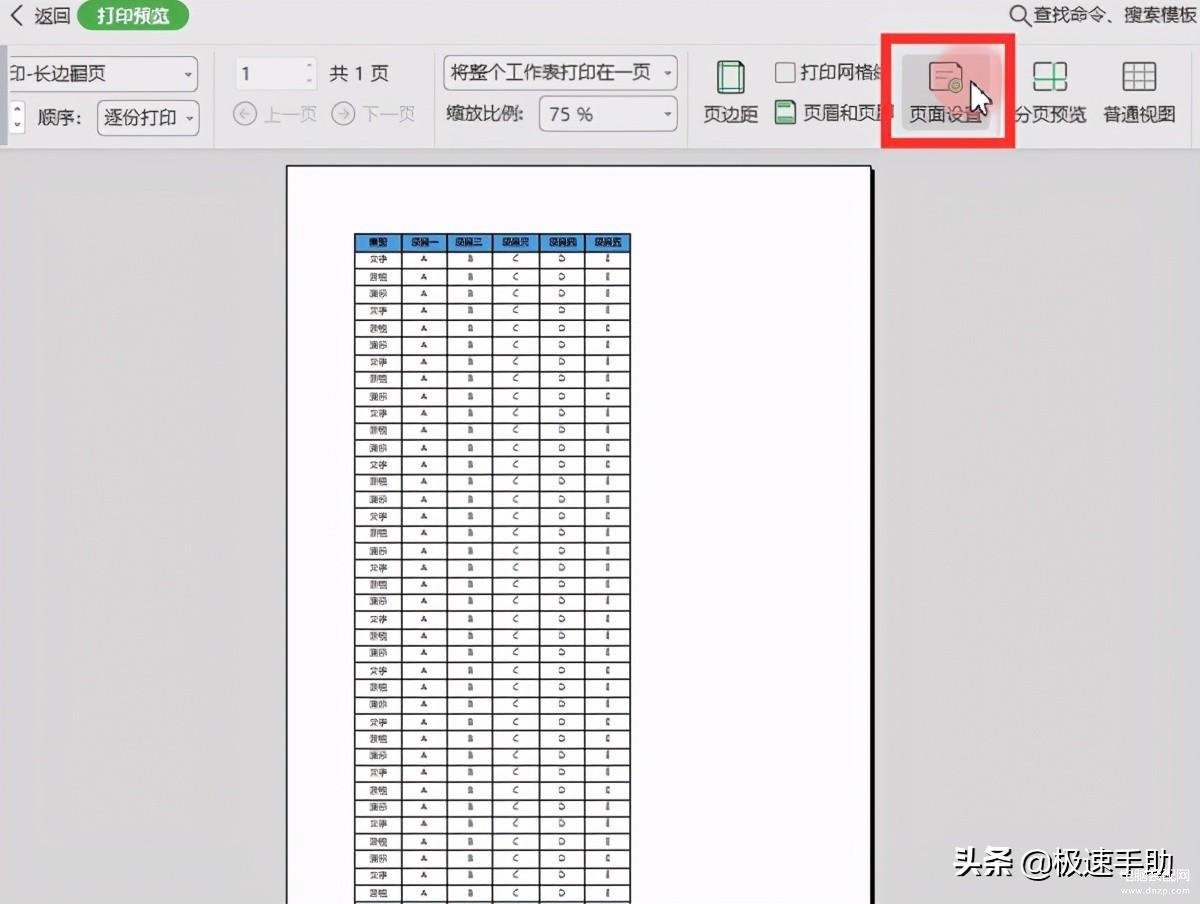
Task: Open the 查找命令、搜索模板 search field
Action: point(1104,15)
